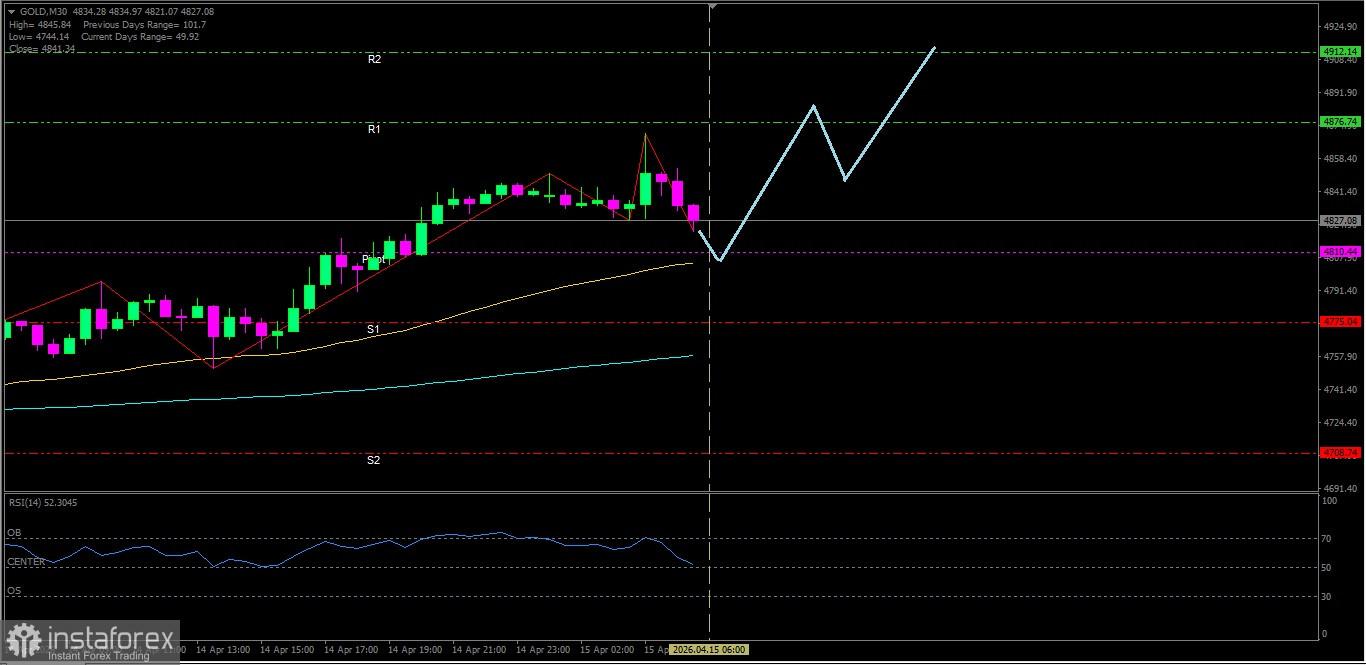Screen dimensions: 1366x665
Task: Open the triangle dropdown beside GOLD,M30
Action: click(11, 11)
